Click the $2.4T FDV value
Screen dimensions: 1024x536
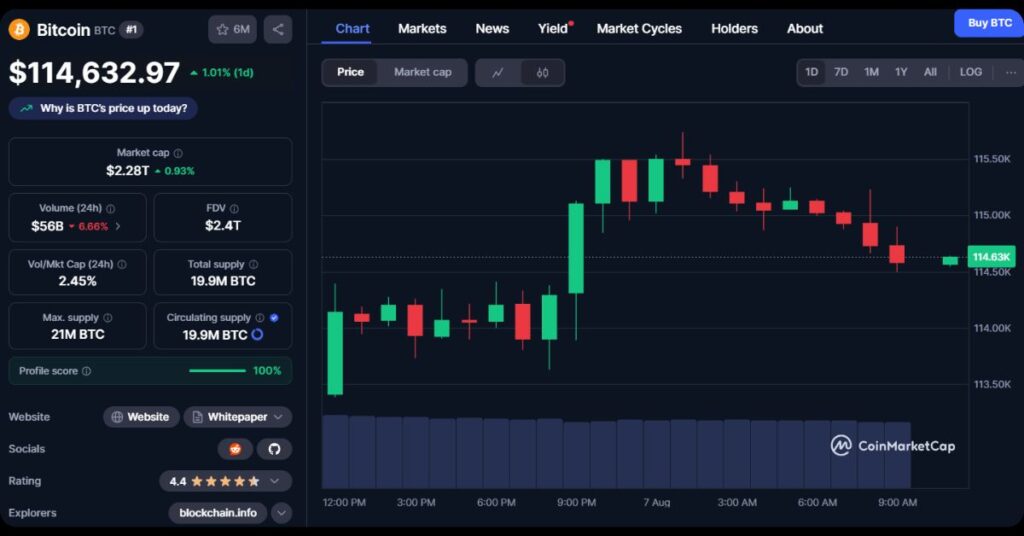point(223,226)
